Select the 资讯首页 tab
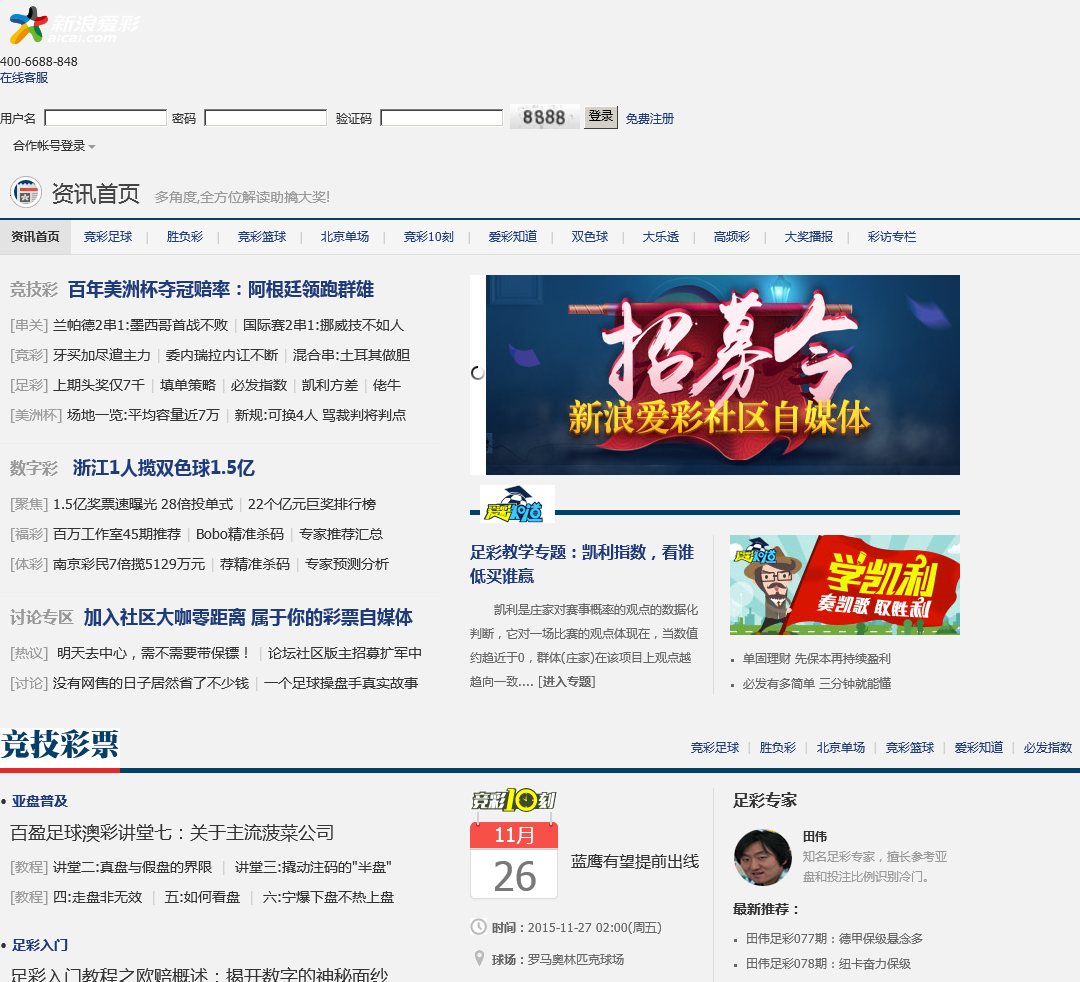The width and height of the screenshot is (1080, 982). click(x=35, y=237)
